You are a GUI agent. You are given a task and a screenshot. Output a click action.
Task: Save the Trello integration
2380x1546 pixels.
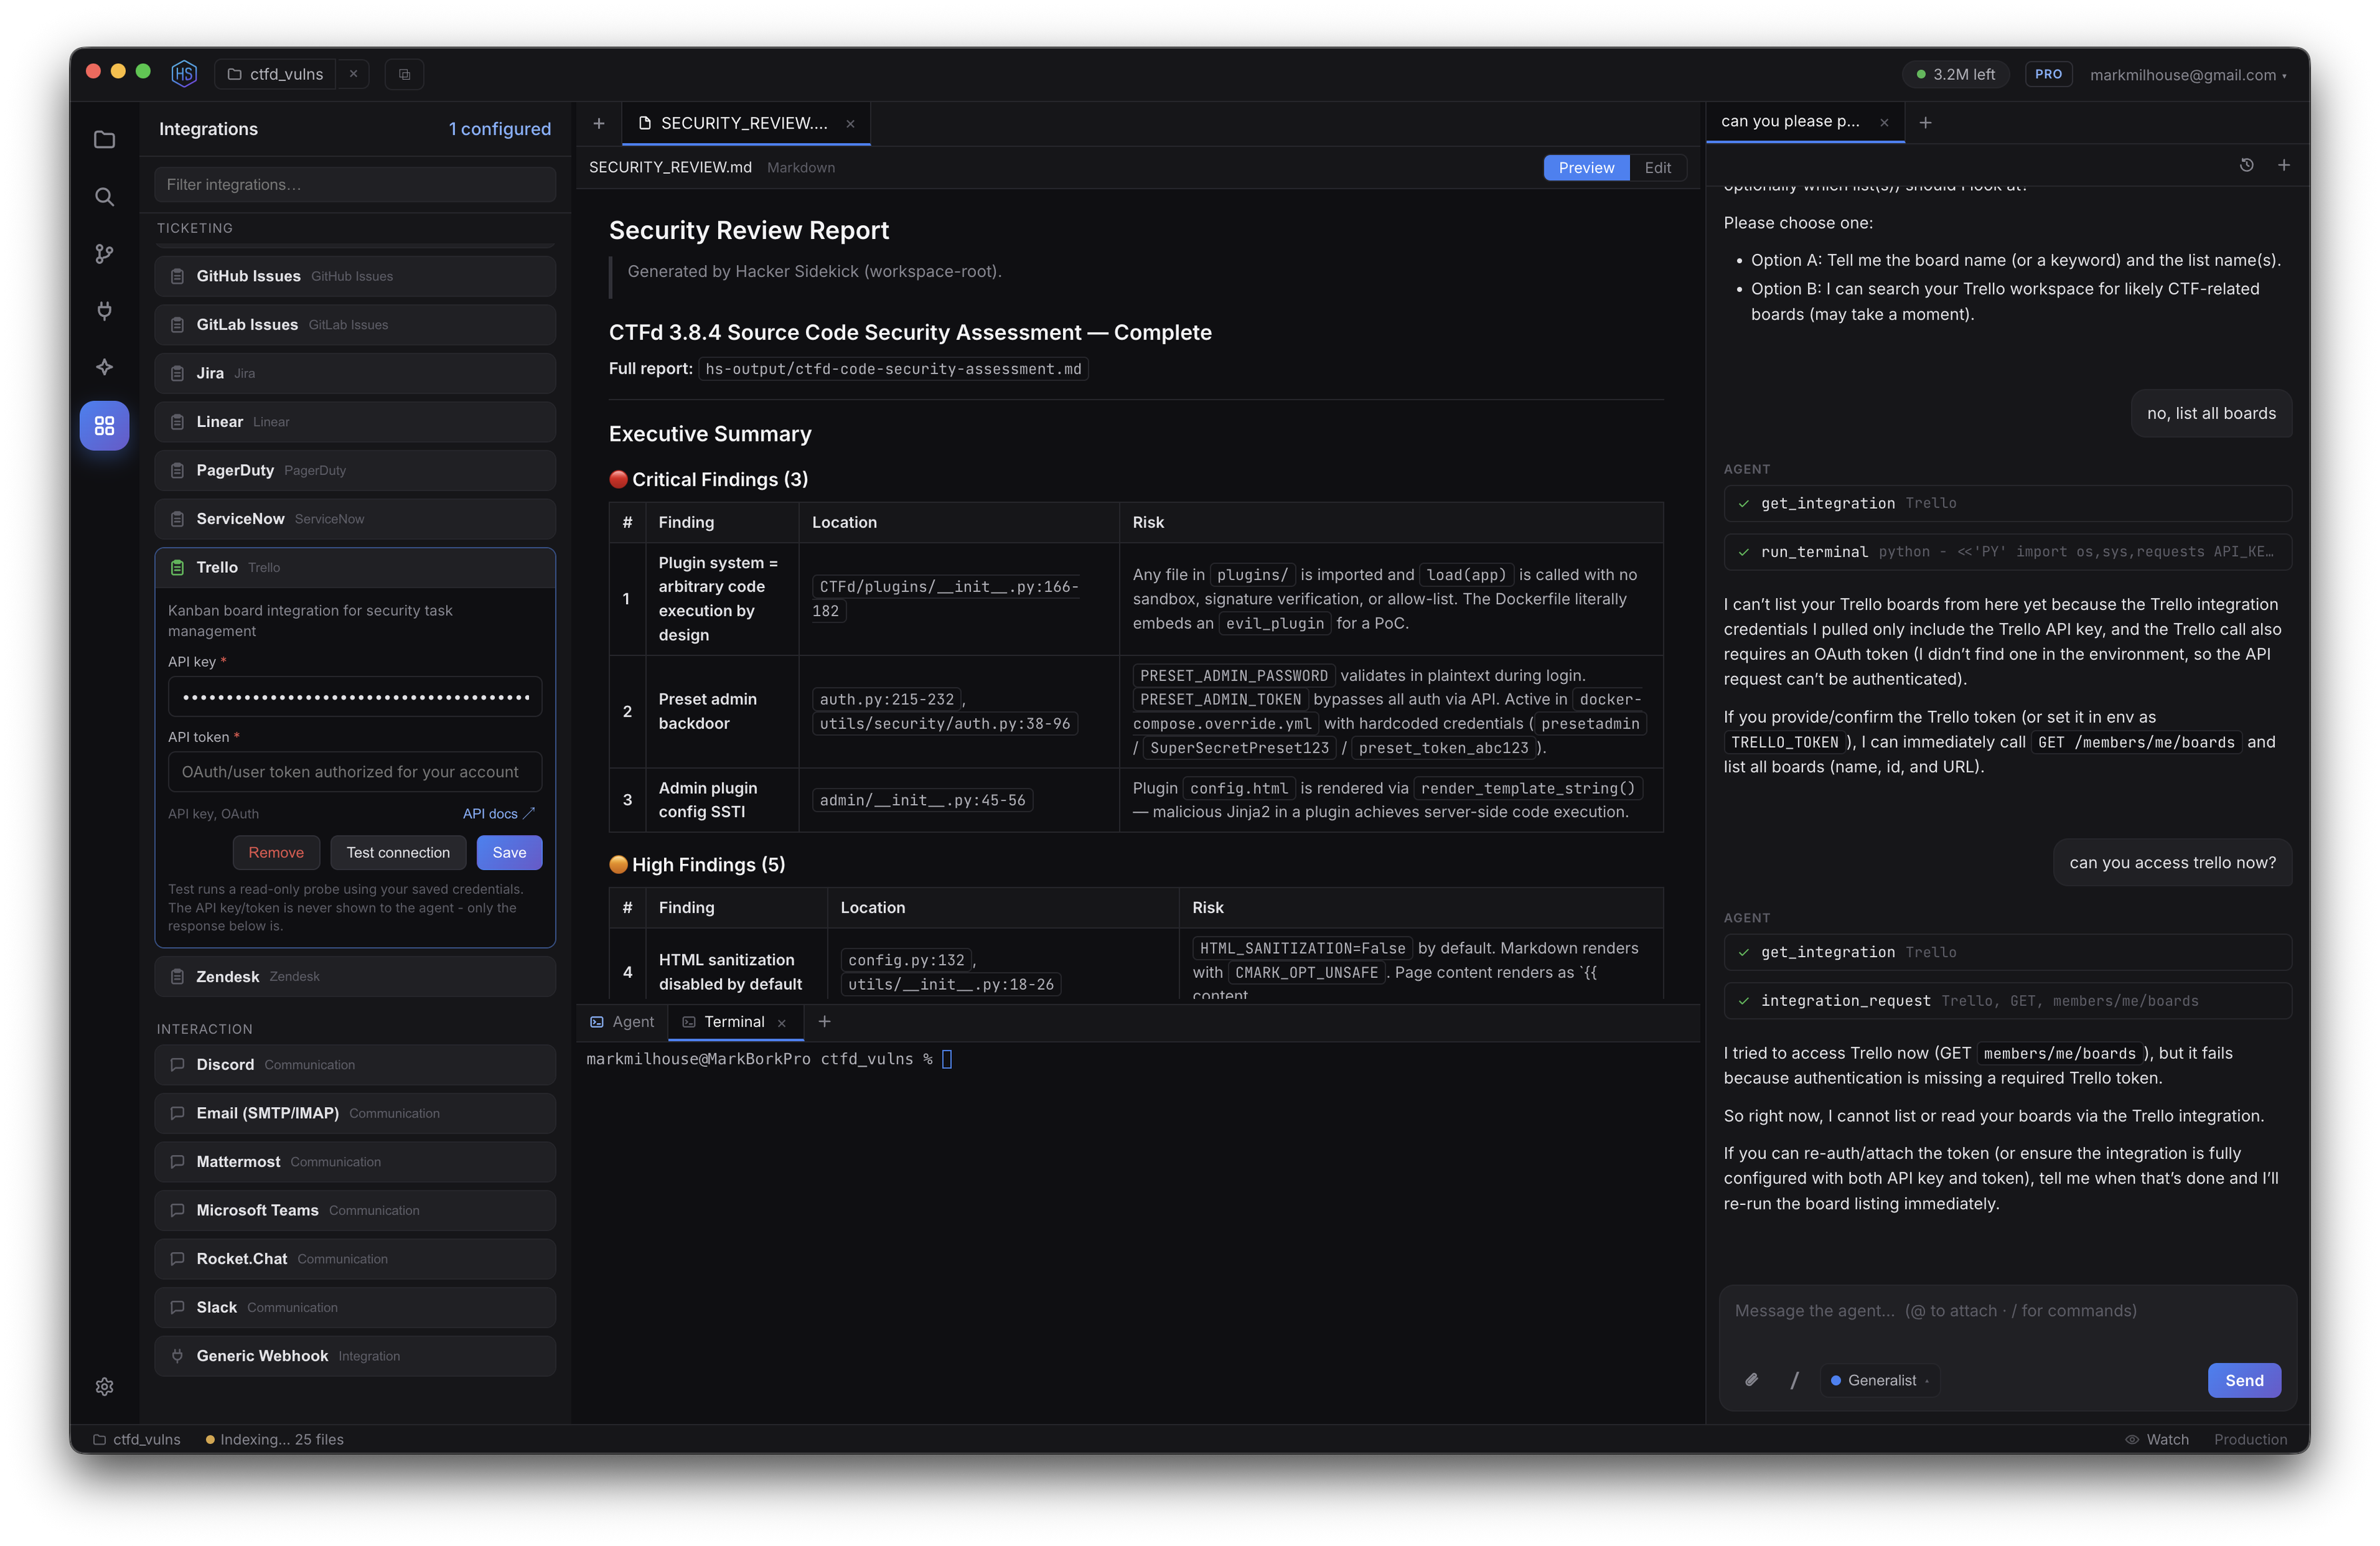click(509, 853)
